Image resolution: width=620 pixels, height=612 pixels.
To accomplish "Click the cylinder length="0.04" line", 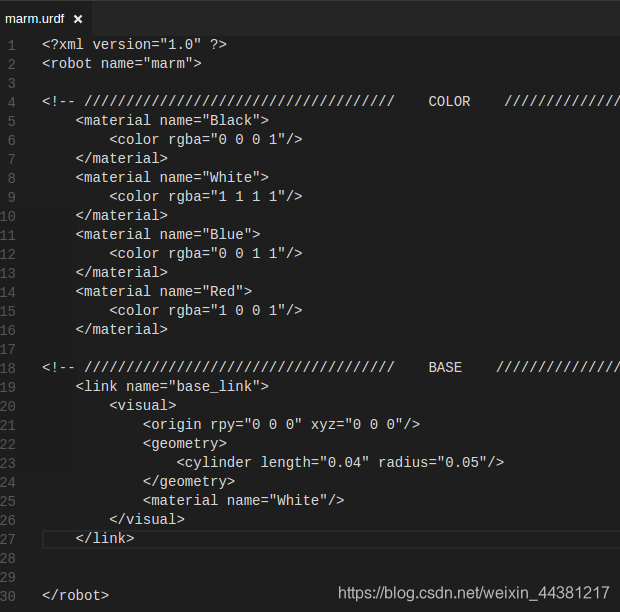I will [340, 462].
